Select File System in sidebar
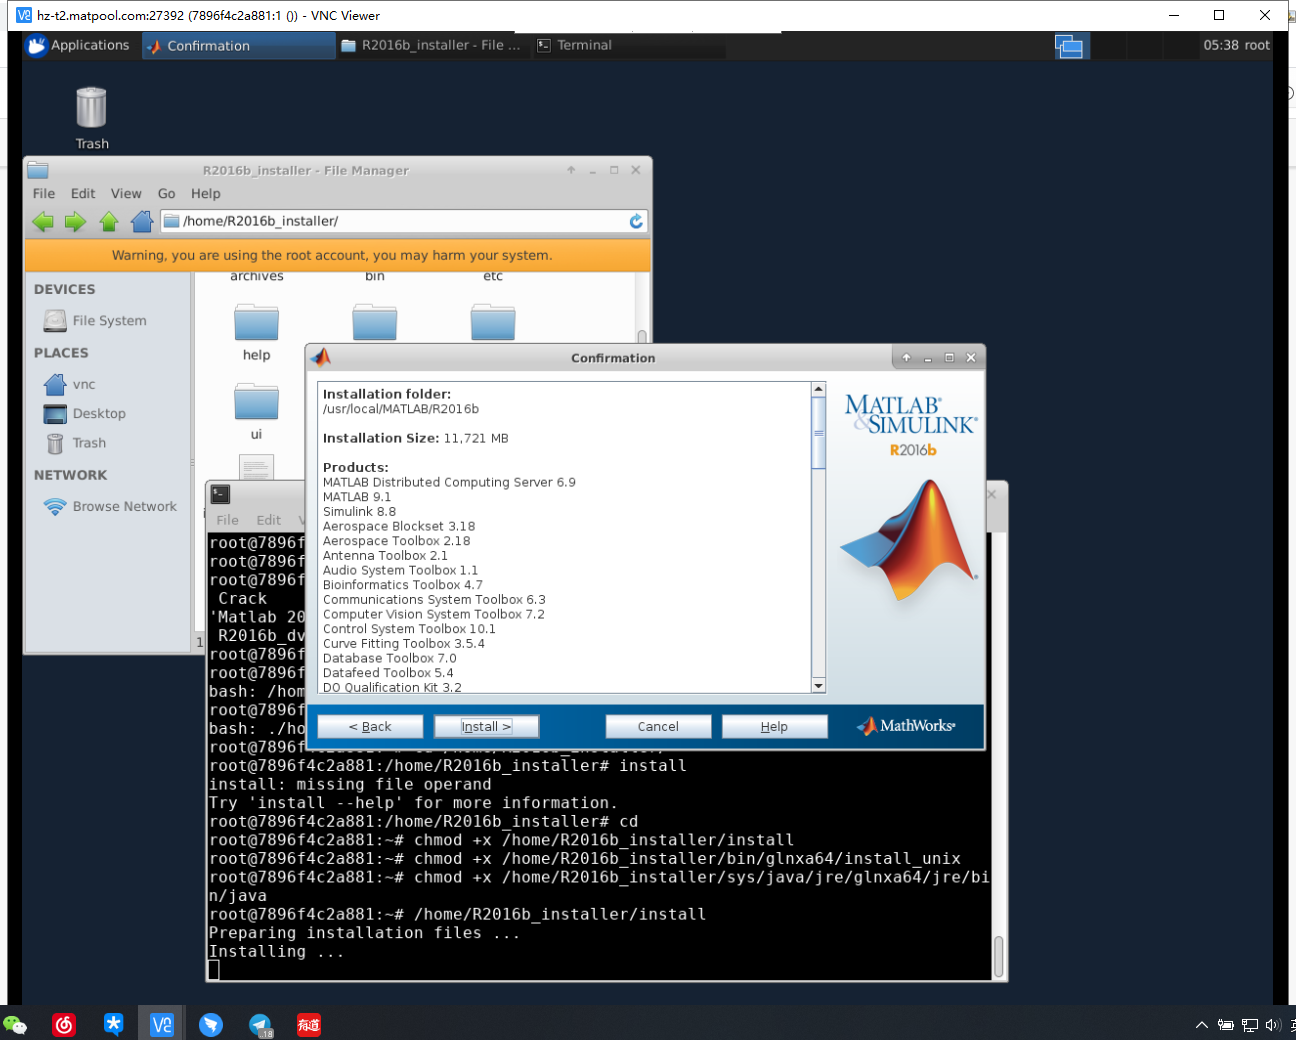Viewport: 1296px width, 1040px height. (x=95, y=320)
